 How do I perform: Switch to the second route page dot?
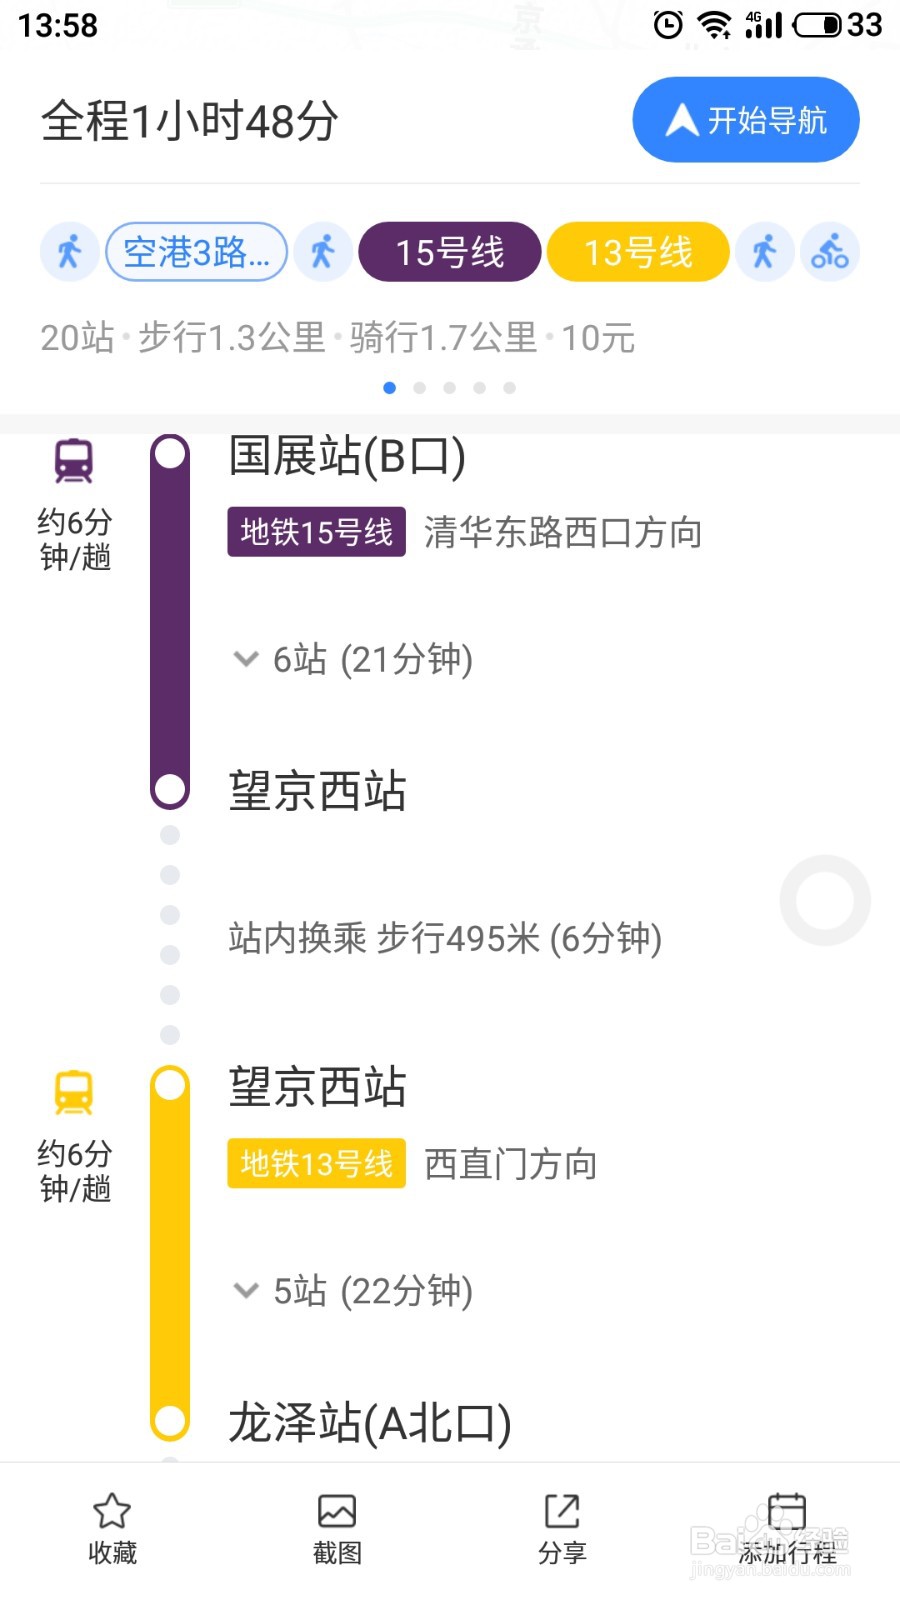pyautogui.click(x=420, y=388)
